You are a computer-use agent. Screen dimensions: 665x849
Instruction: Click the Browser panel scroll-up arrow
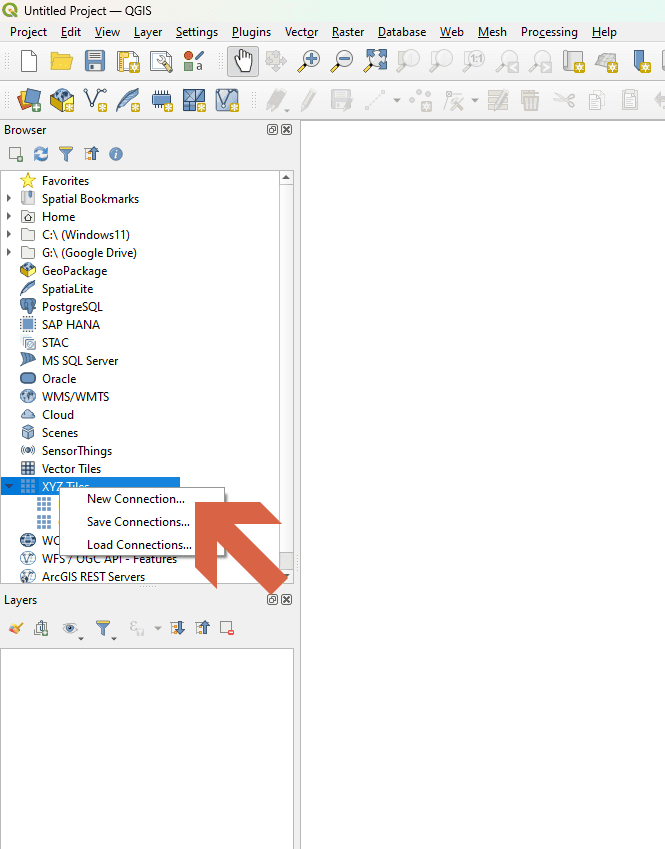(x=286, y=178)
